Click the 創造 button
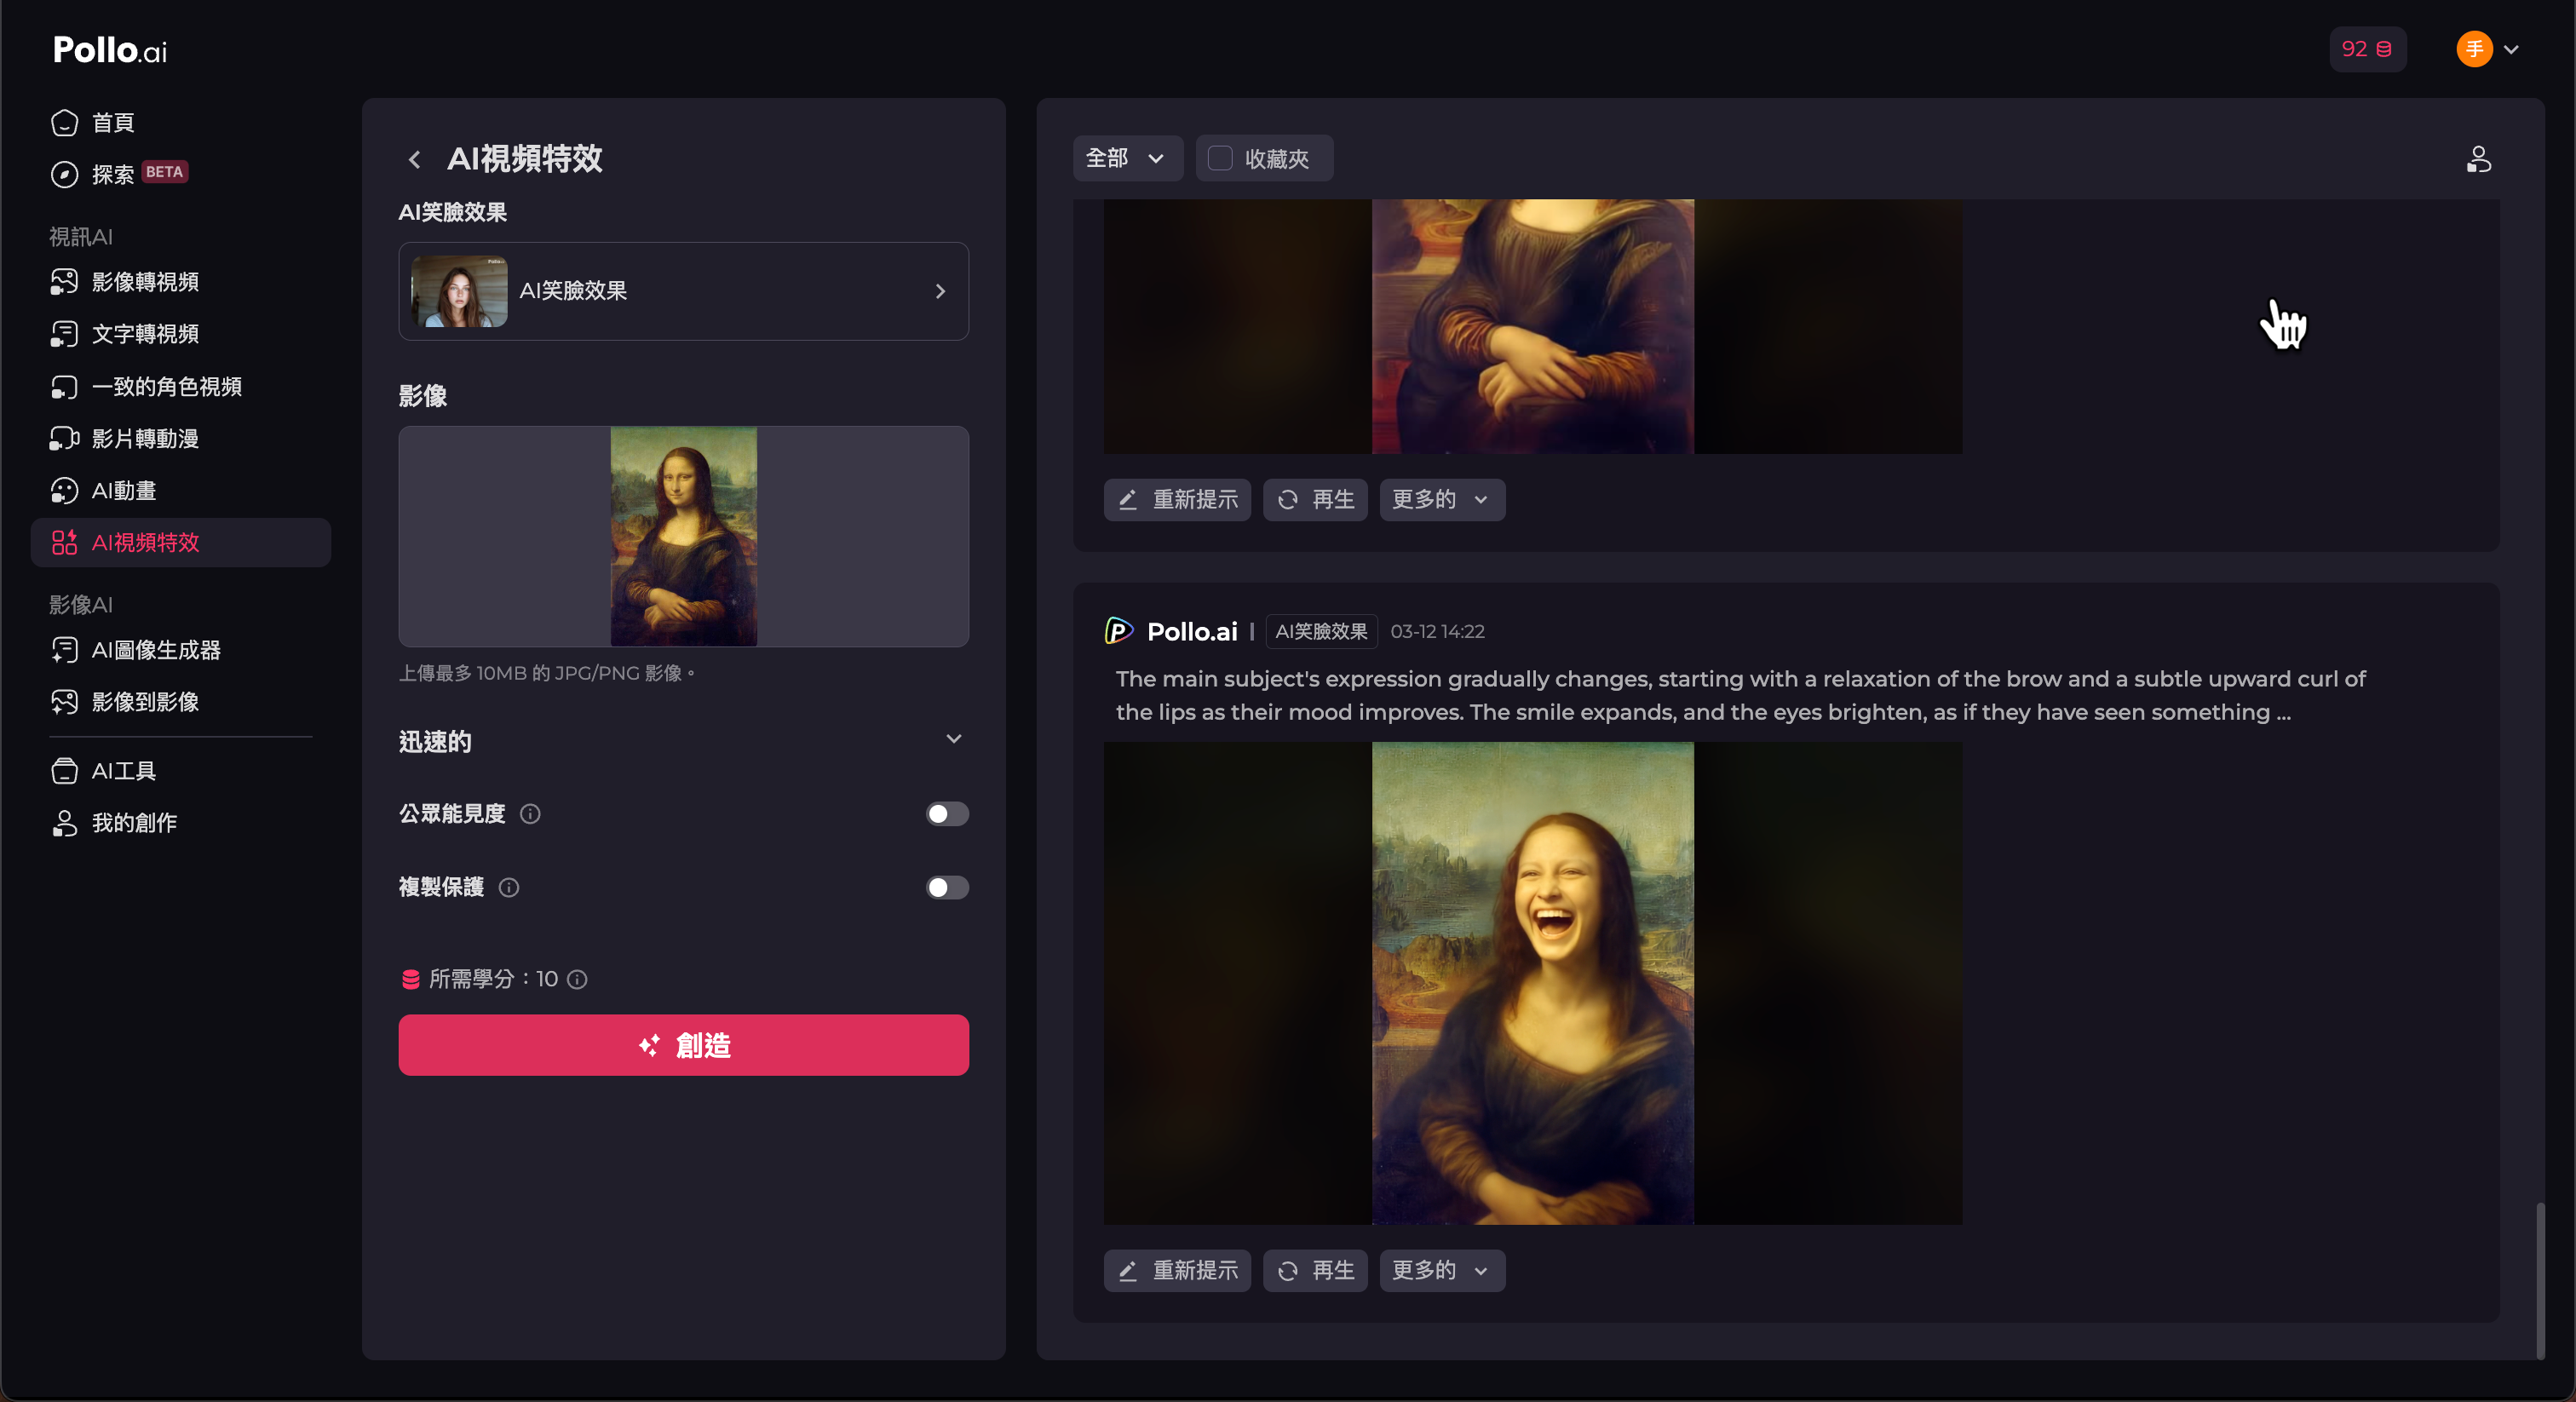 point(683,1045)
